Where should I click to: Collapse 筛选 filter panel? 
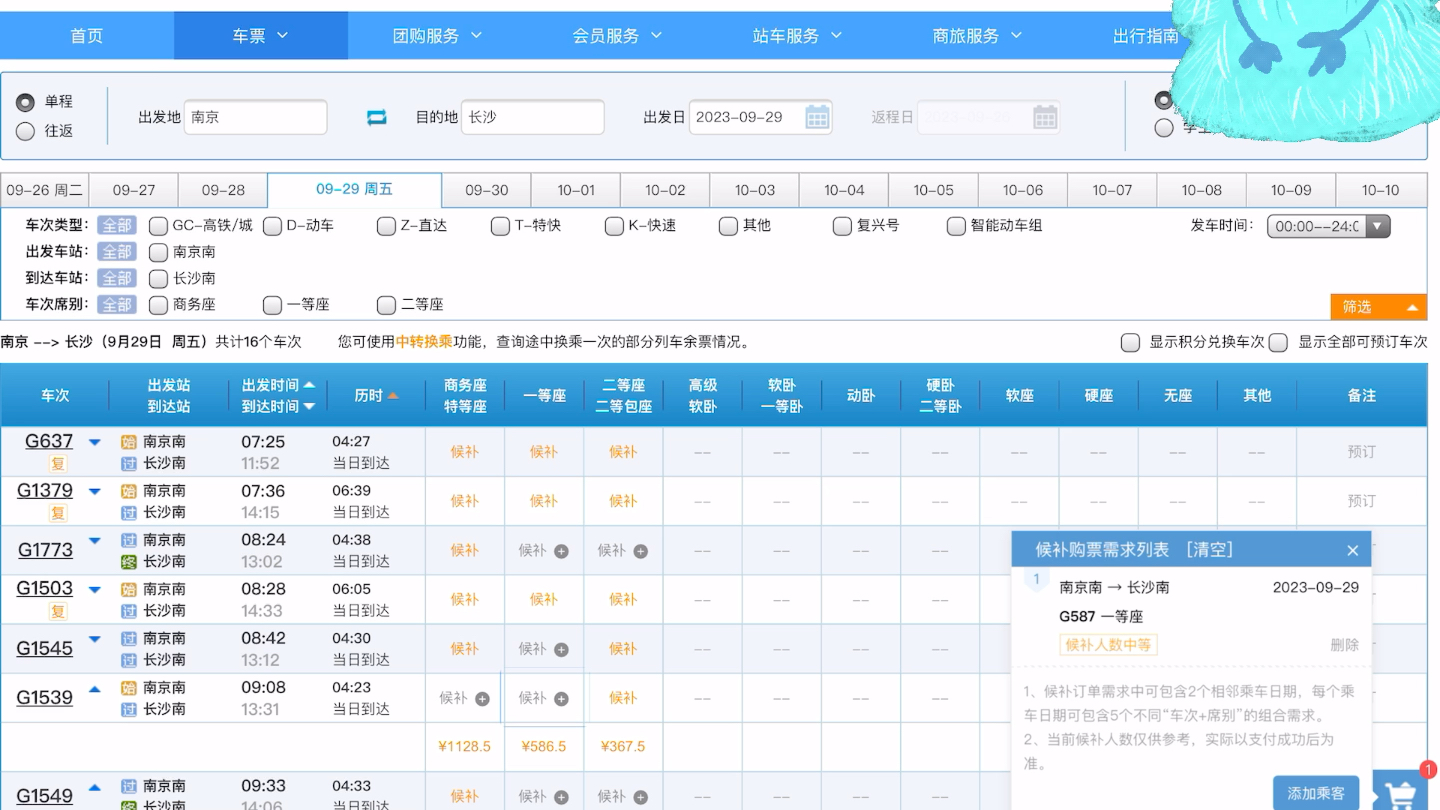click(x=1378, y=307)
